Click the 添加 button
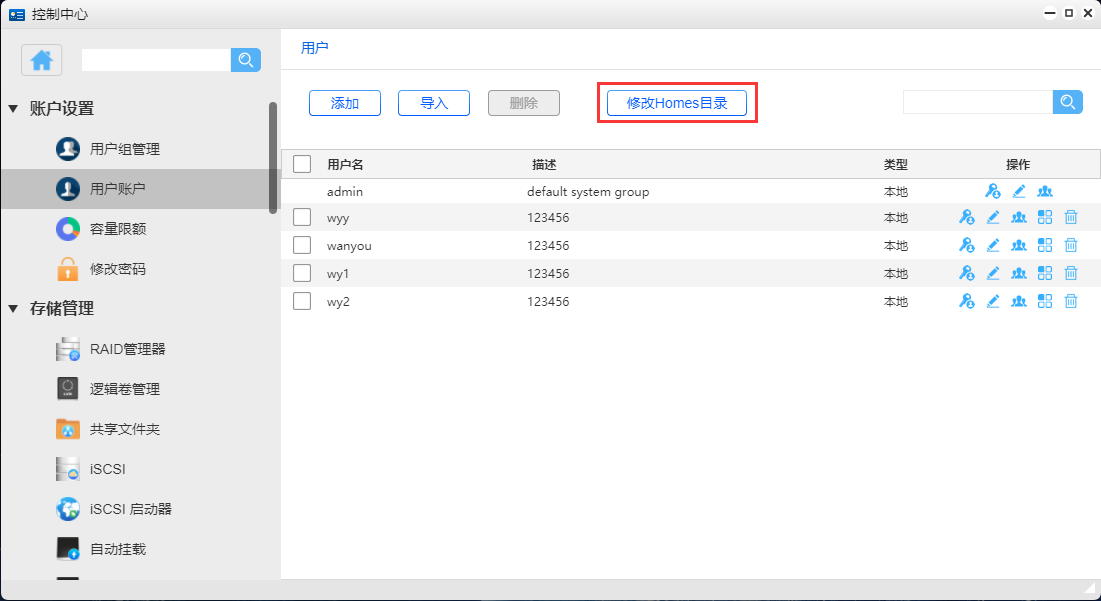The width and height of the screenshot is (1101, 601). [x=345, y=103]
